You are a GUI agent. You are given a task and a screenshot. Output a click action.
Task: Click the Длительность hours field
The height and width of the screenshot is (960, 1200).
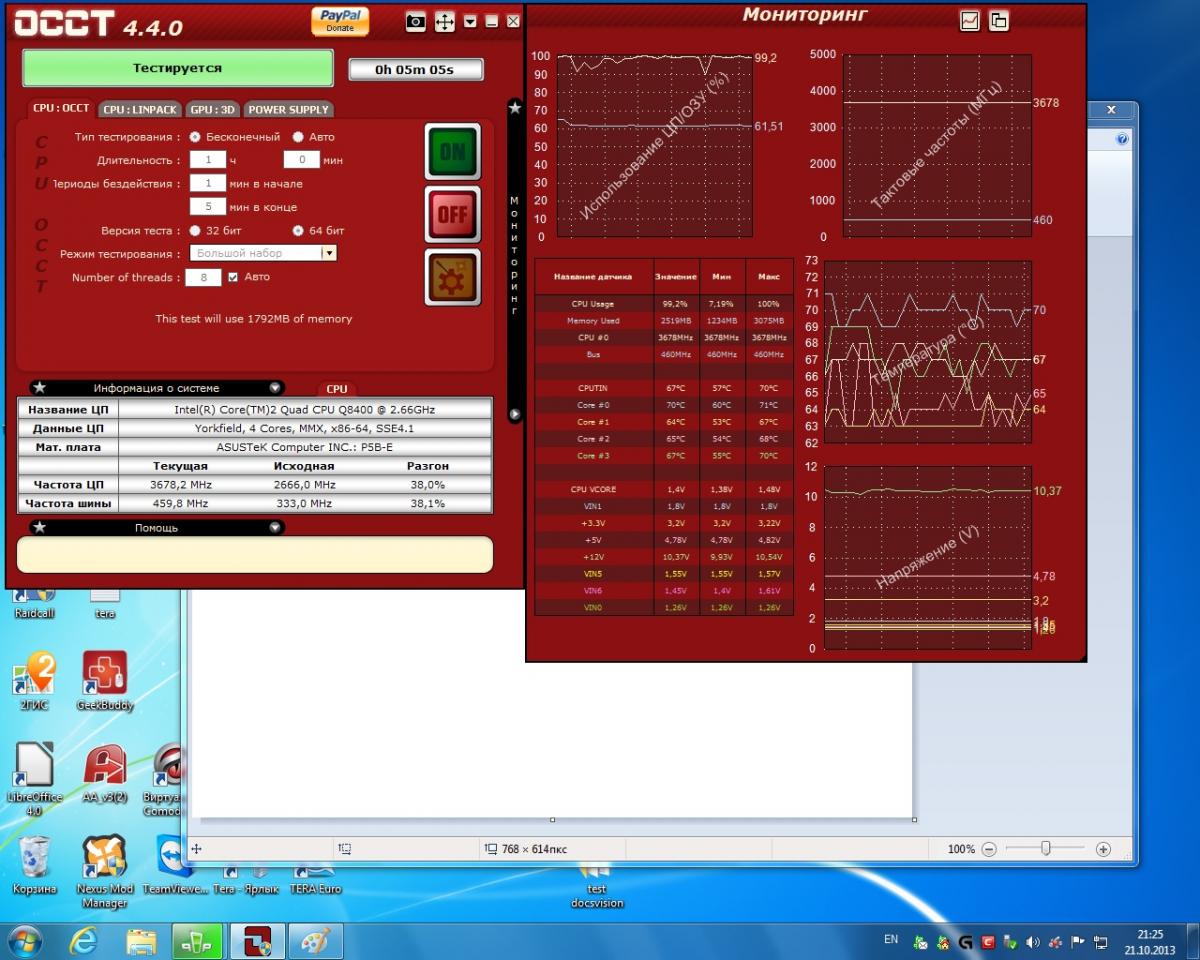(x=207, y=160)
